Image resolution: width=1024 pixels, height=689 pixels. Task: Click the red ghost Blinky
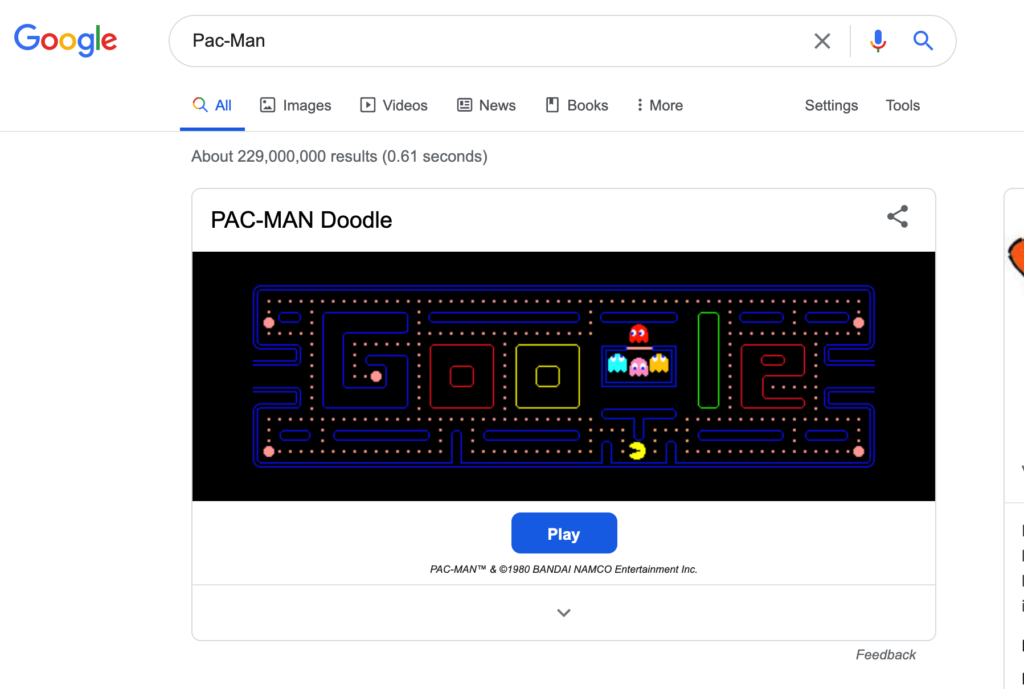pyautogui.click(x=638, y=334)
